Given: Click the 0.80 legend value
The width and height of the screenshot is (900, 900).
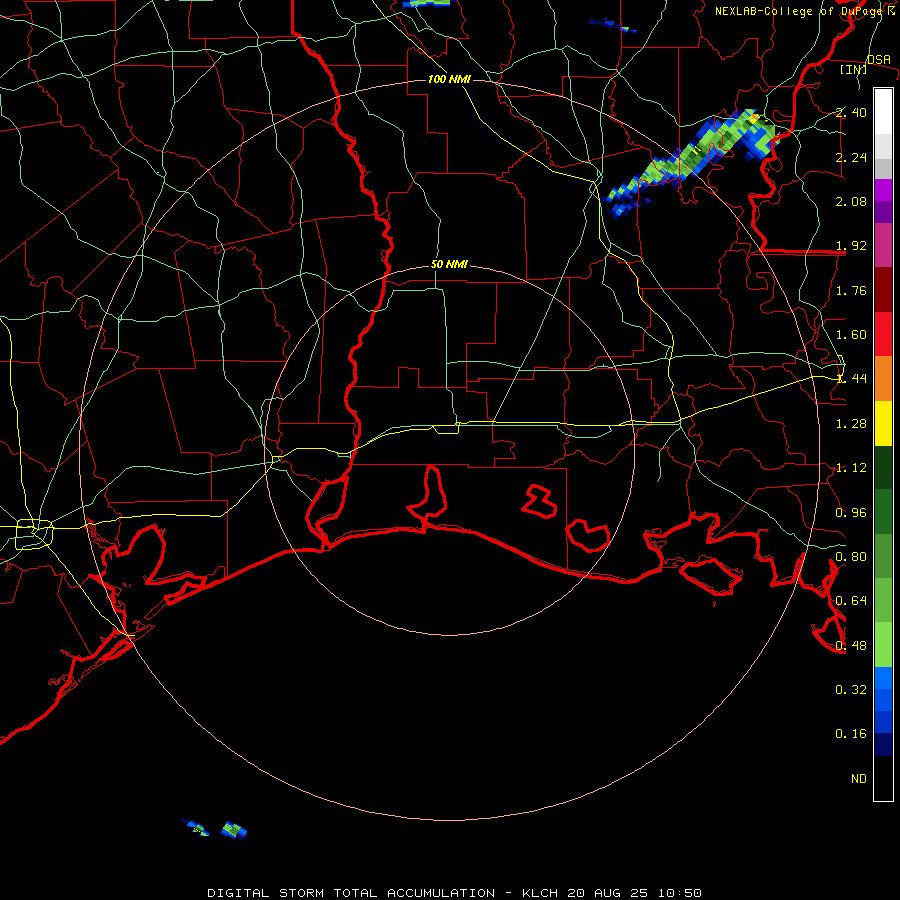Looking at the screenshot, I should click(851, 557).
